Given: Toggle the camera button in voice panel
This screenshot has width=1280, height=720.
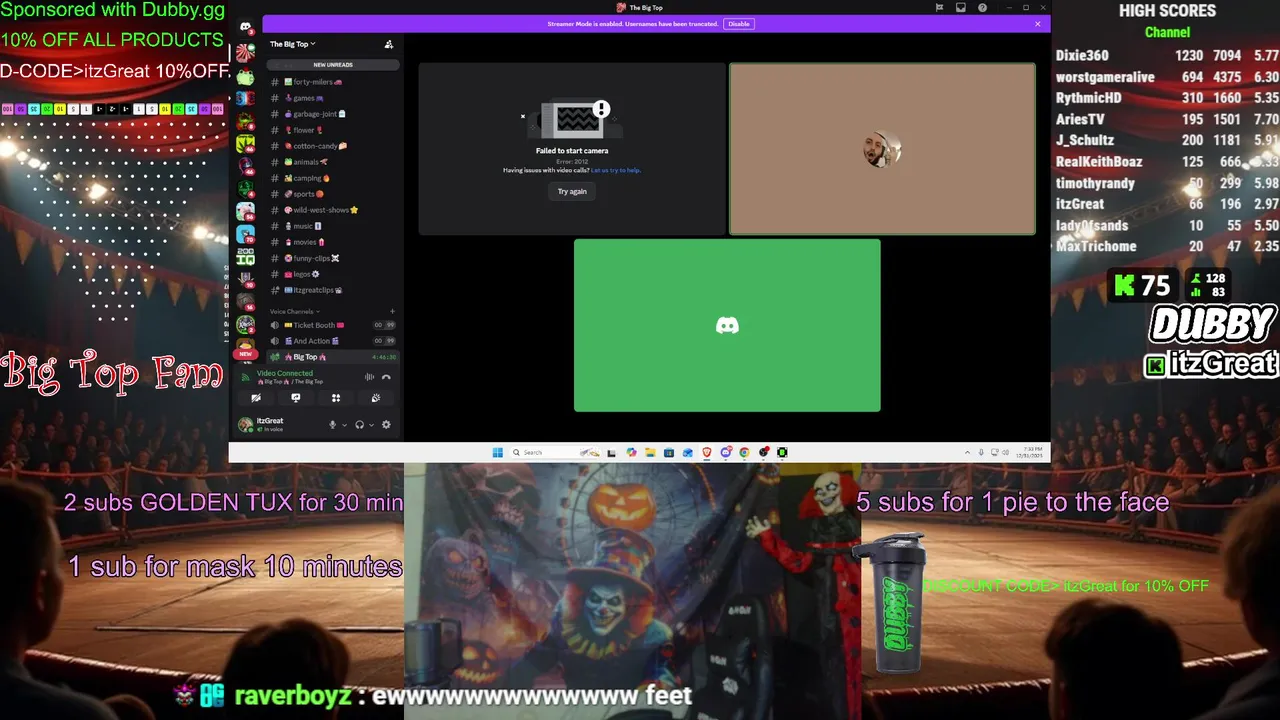Looking at the screenshot, I should pos(256,398).
